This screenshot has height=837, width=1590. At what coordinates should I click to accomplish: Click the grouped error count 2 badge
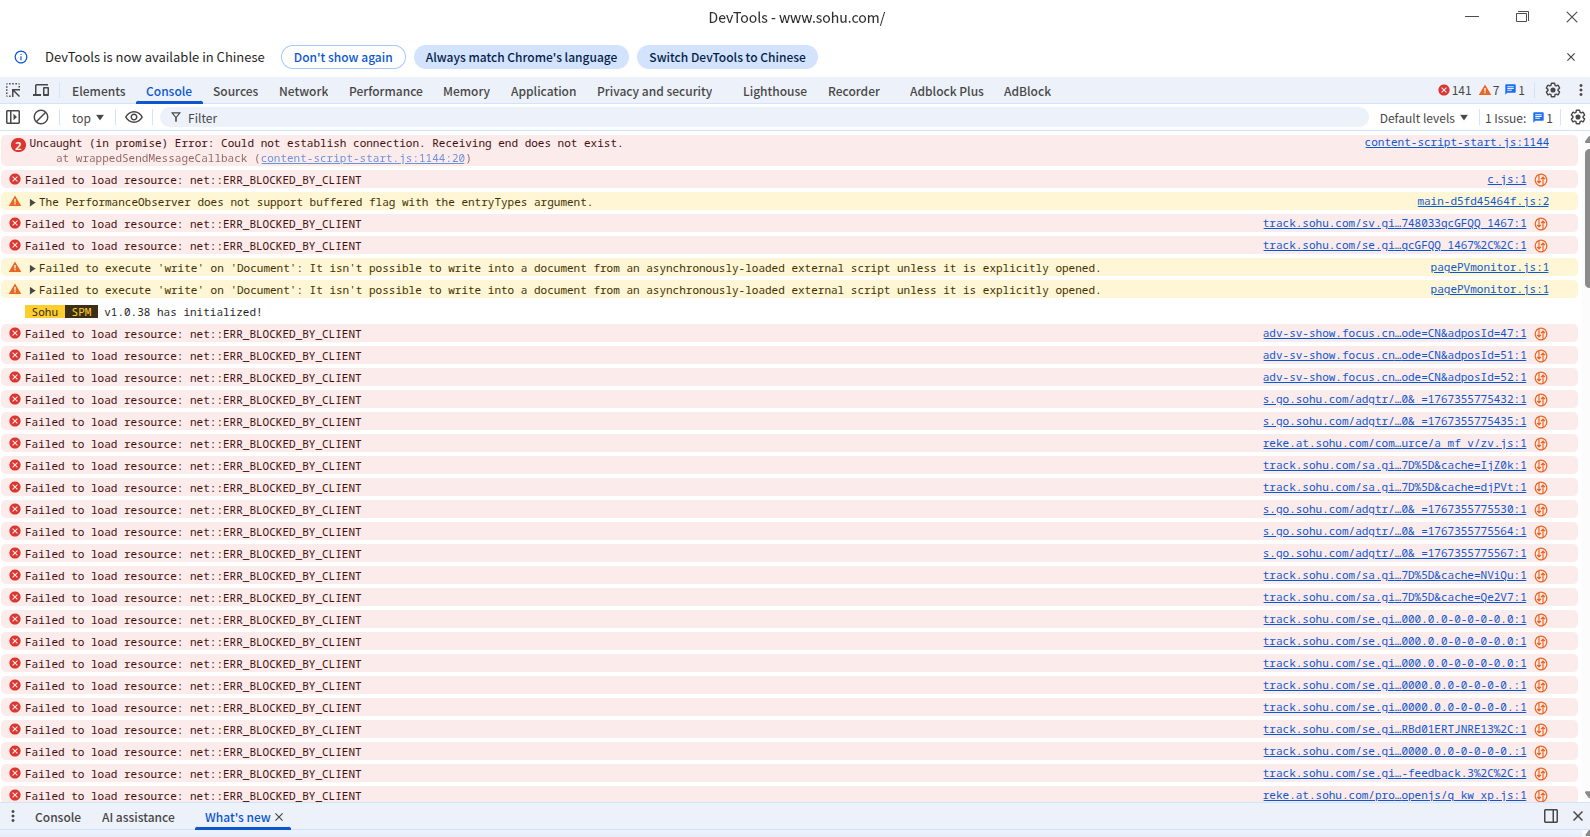click(x=18, y=145)
